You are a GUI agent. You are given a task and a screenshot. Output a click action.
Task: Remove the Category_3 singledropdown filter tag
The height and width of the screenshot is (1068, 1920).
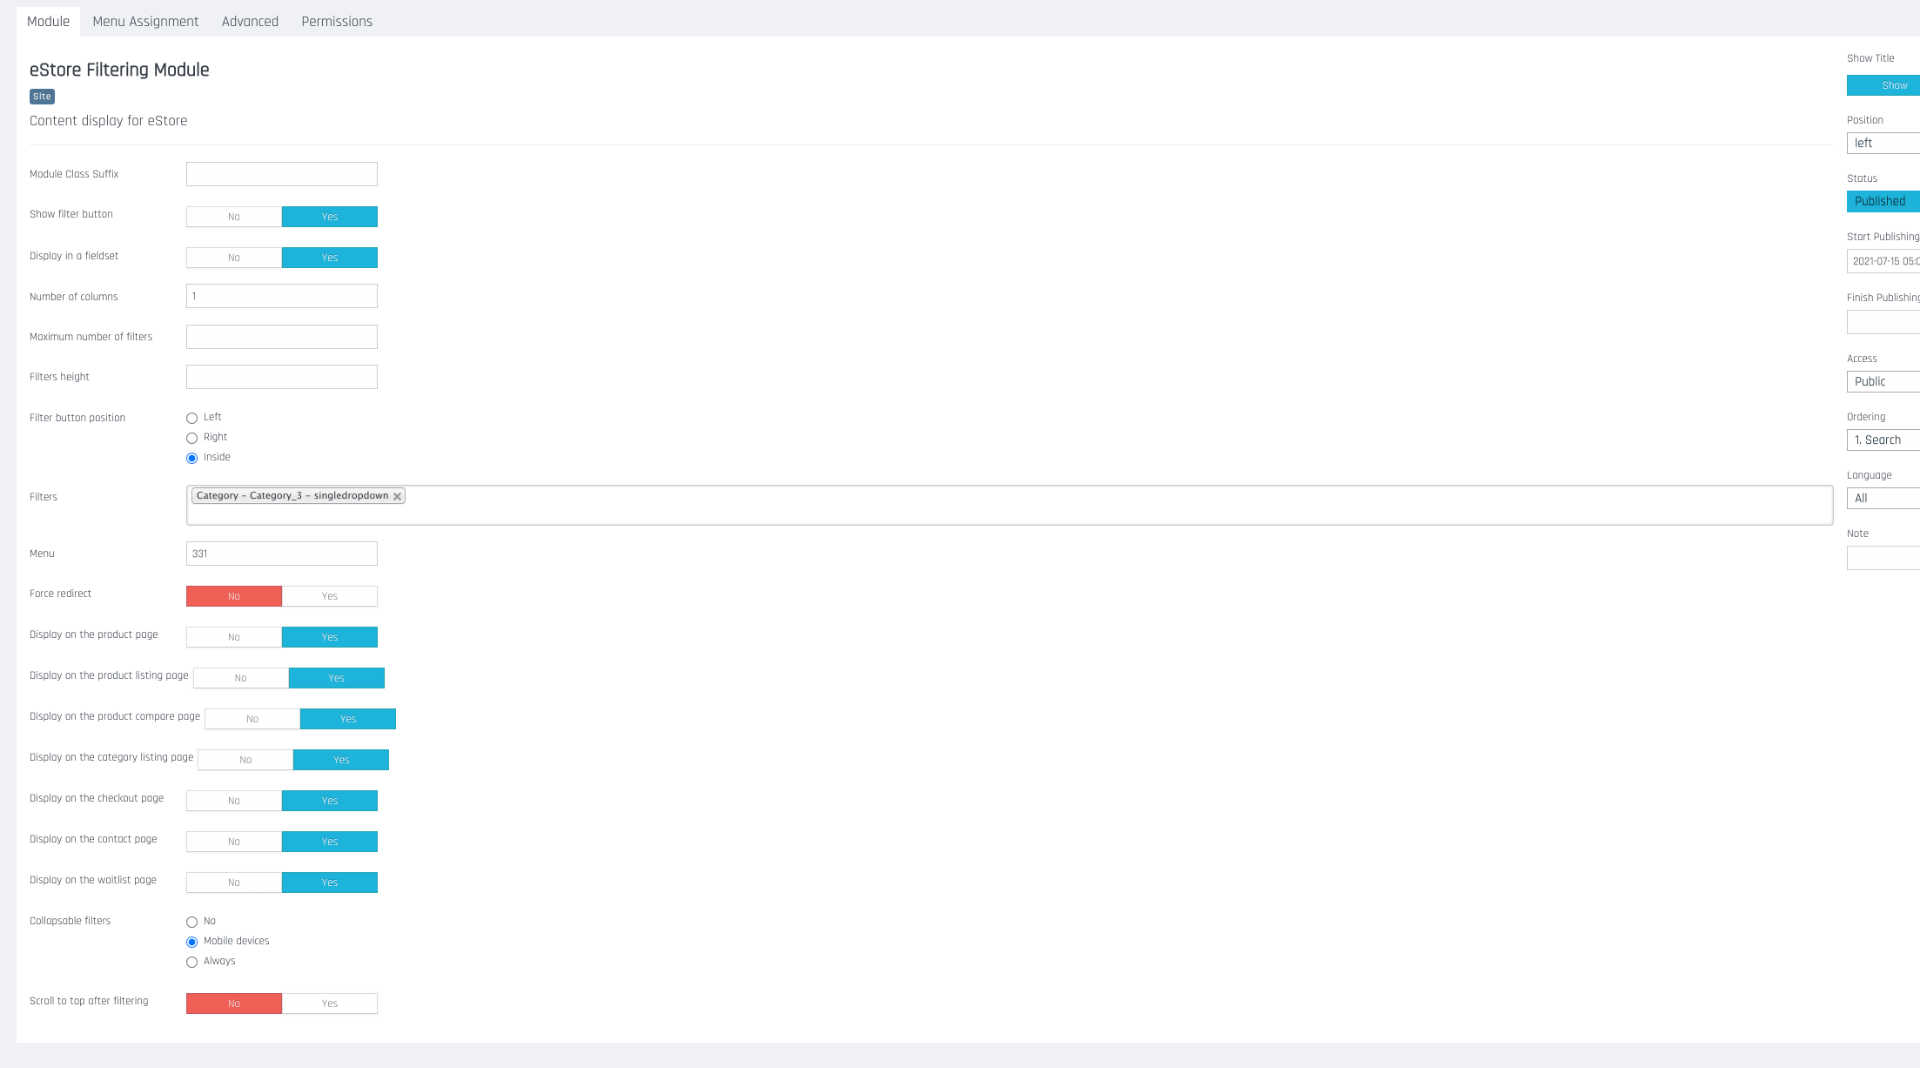pos(397,496)
